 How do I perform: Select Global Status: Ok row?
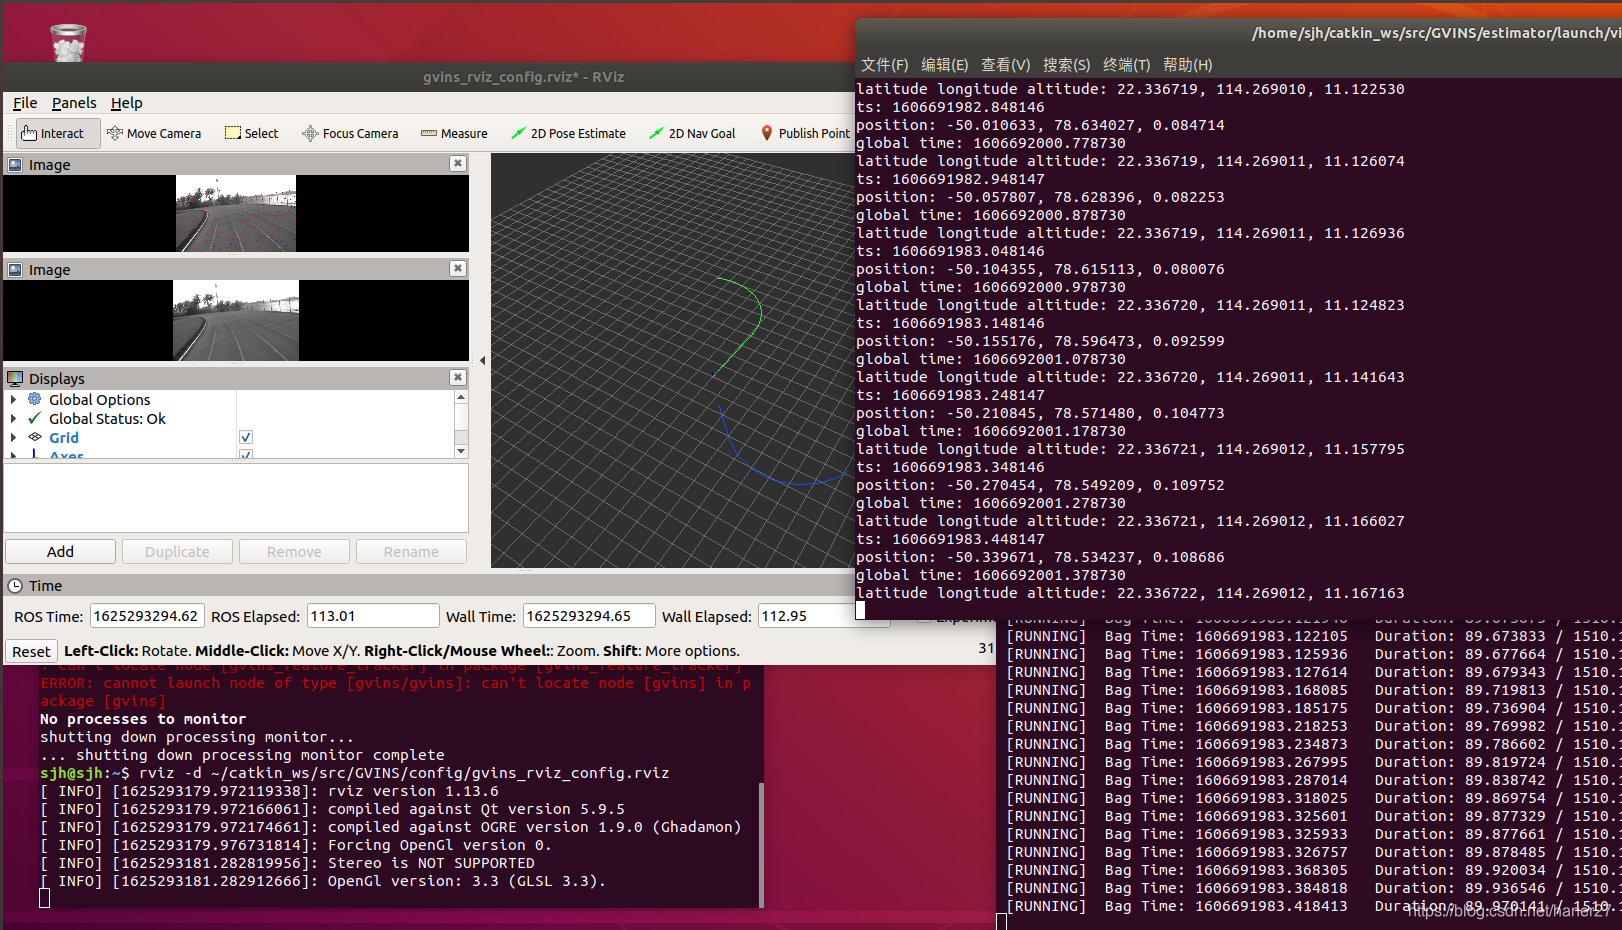click(229, 419)
